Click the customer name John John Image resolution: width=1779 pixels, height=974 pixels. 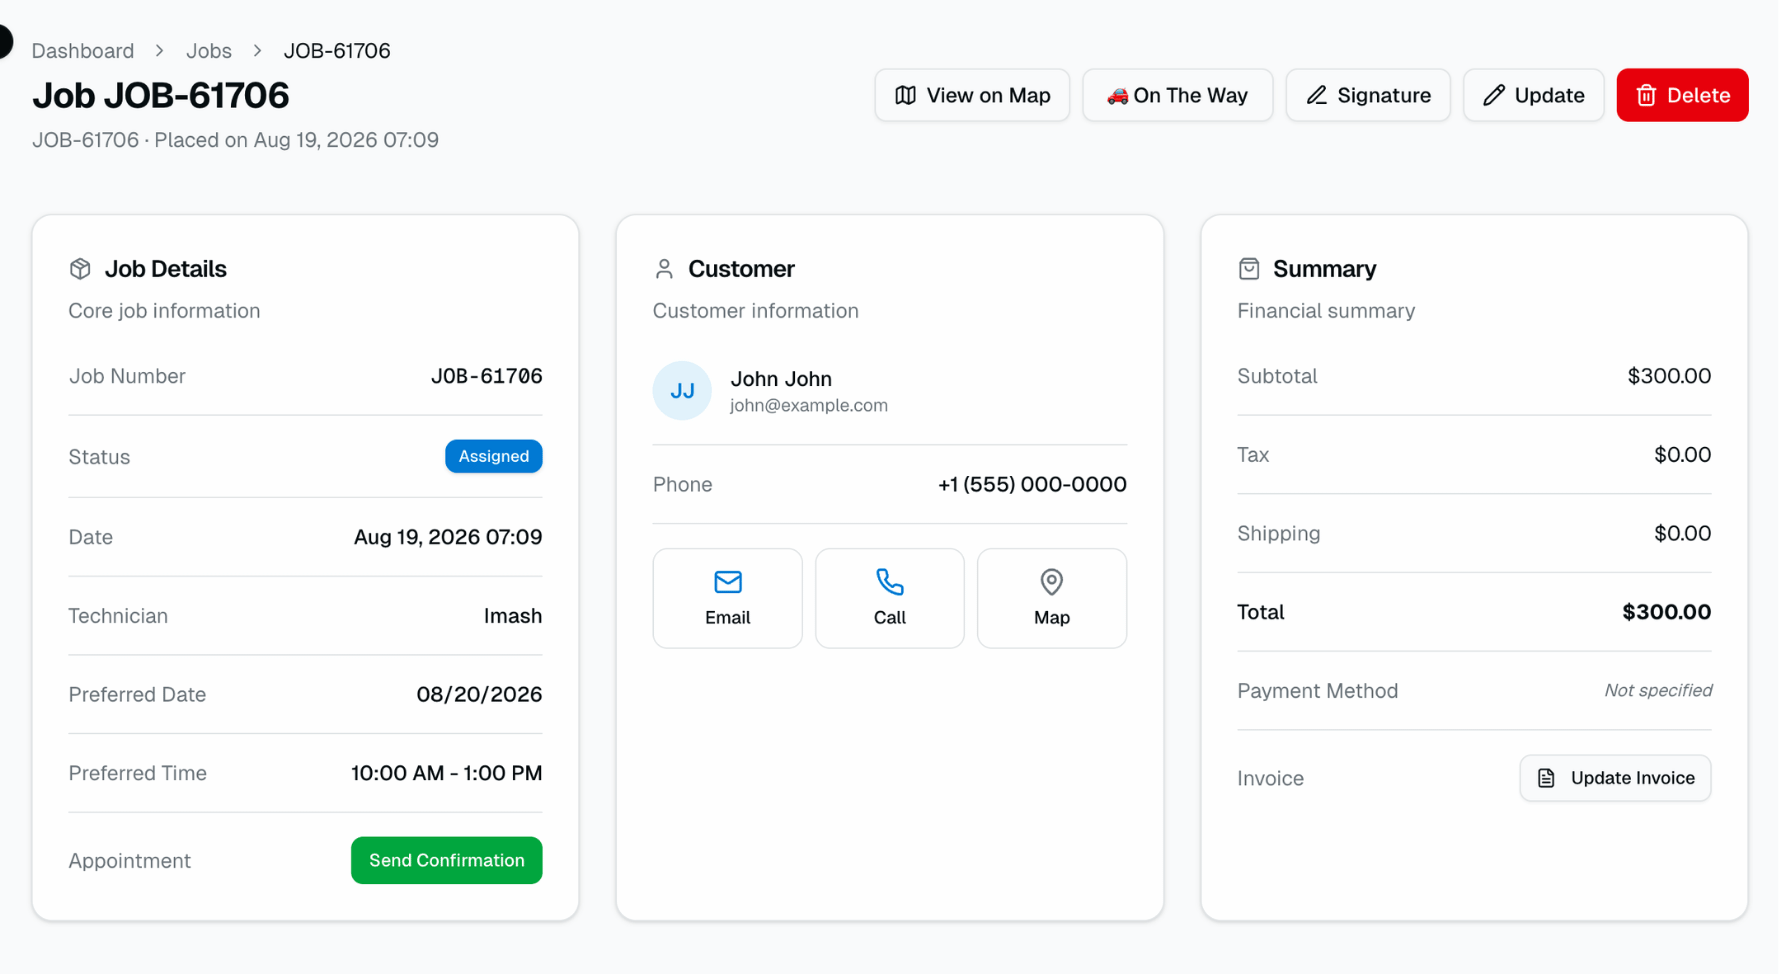tap(781, 379)
